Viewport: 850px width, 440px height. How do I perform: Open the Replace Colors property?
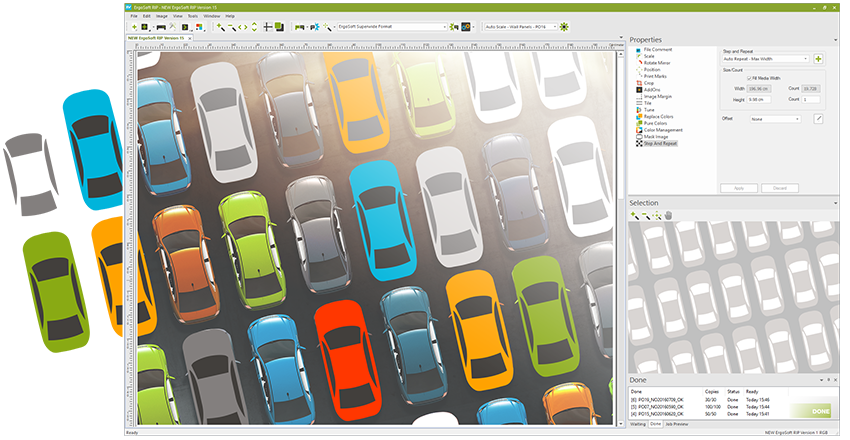(660, 117)
